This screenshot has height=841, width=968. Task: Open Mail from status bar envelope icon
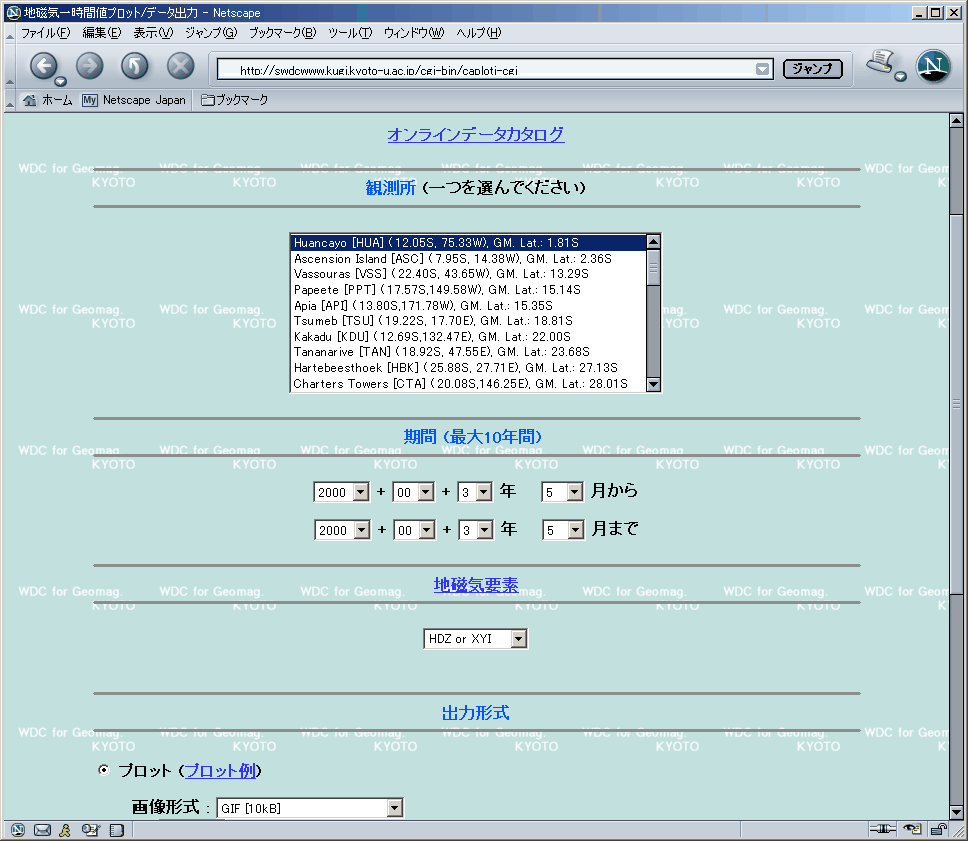42,830
